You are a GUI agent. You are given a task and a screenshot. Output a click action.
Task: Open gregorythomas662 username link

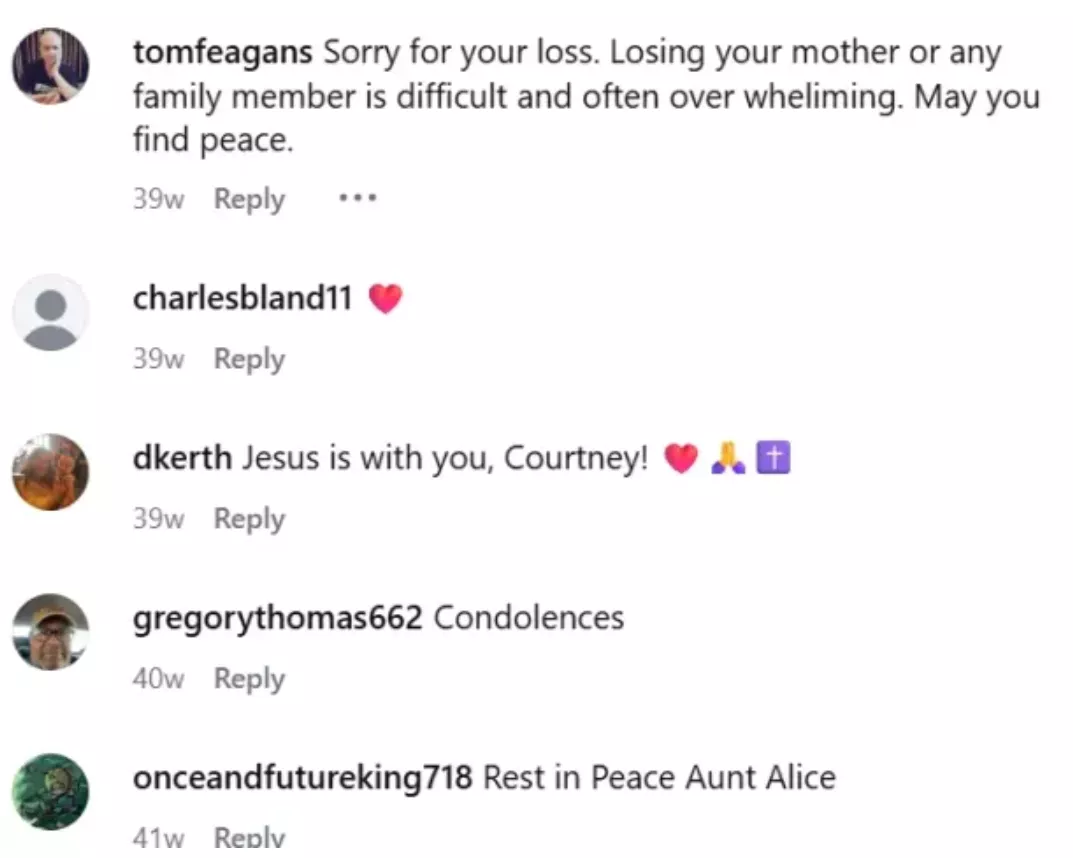(277, 618)
